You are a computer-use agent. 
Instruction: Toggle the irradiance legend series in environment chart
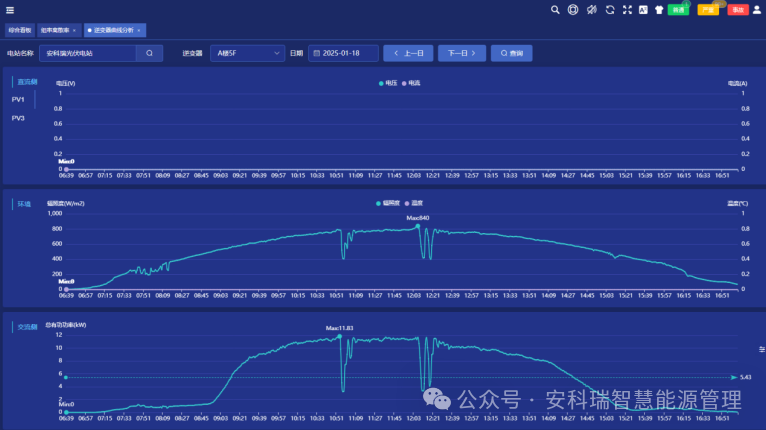tap(387, 203)
